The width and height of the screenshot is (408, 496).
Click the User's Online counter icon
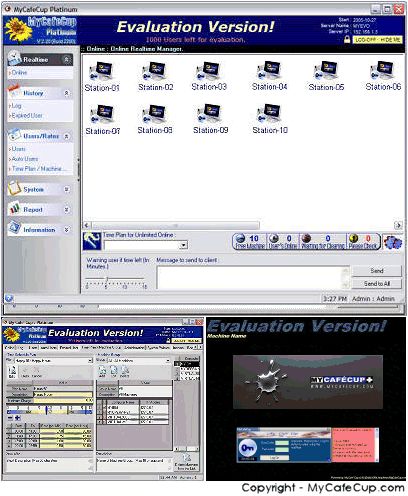pyautogui.click(x=274, y=238)
